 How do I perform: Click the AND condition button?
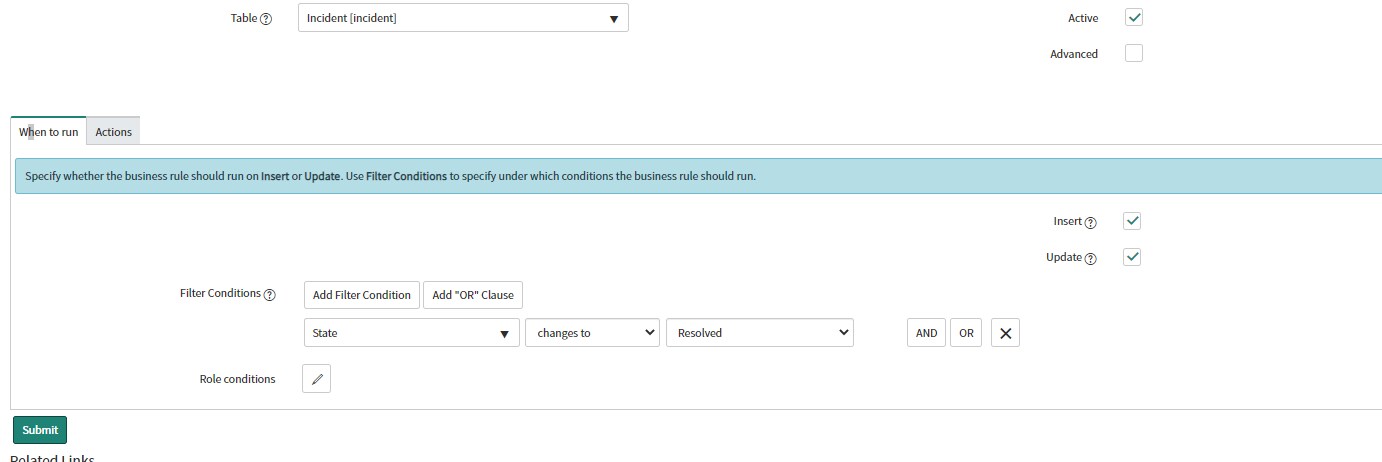[x=926, y=333]
